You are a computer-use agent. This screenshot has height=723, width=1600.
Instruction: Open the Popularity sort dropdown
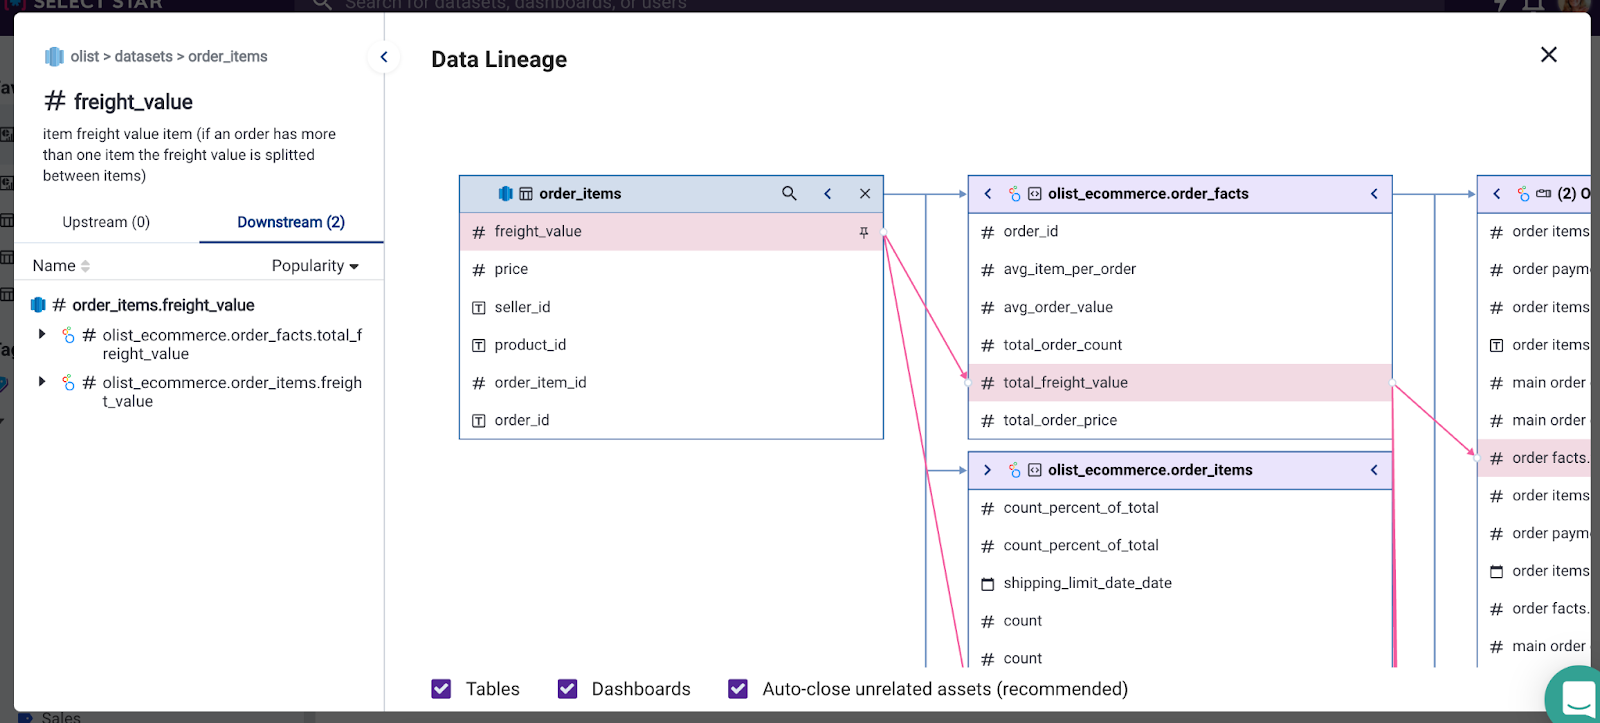pyautogui.click(x=315, y=266)
